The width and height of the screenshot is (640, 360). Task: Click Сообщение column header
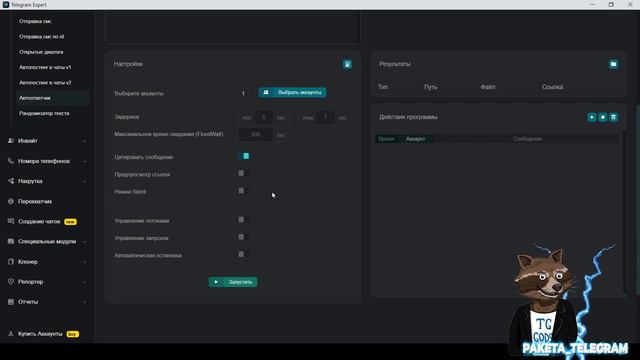tap(527, 139)
